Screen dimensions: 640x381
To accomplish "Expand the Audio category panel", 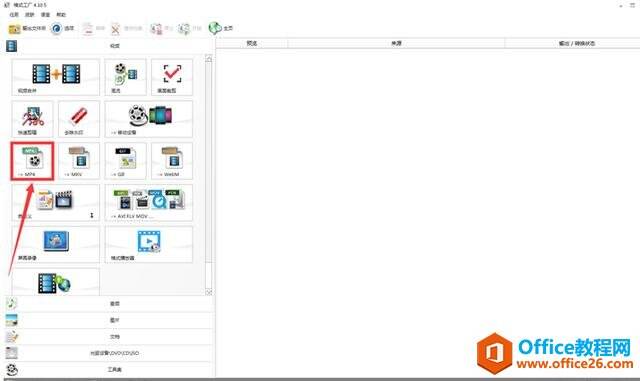I will [x=109, y=303].
